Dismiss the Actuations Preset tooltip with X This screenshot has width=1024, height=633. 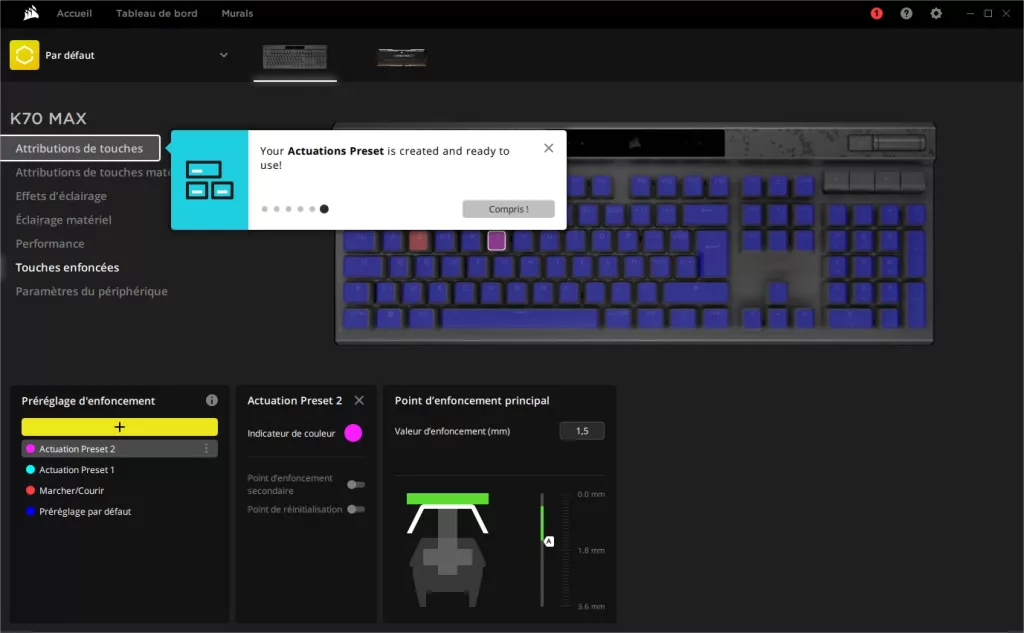(x=549, y=148)
